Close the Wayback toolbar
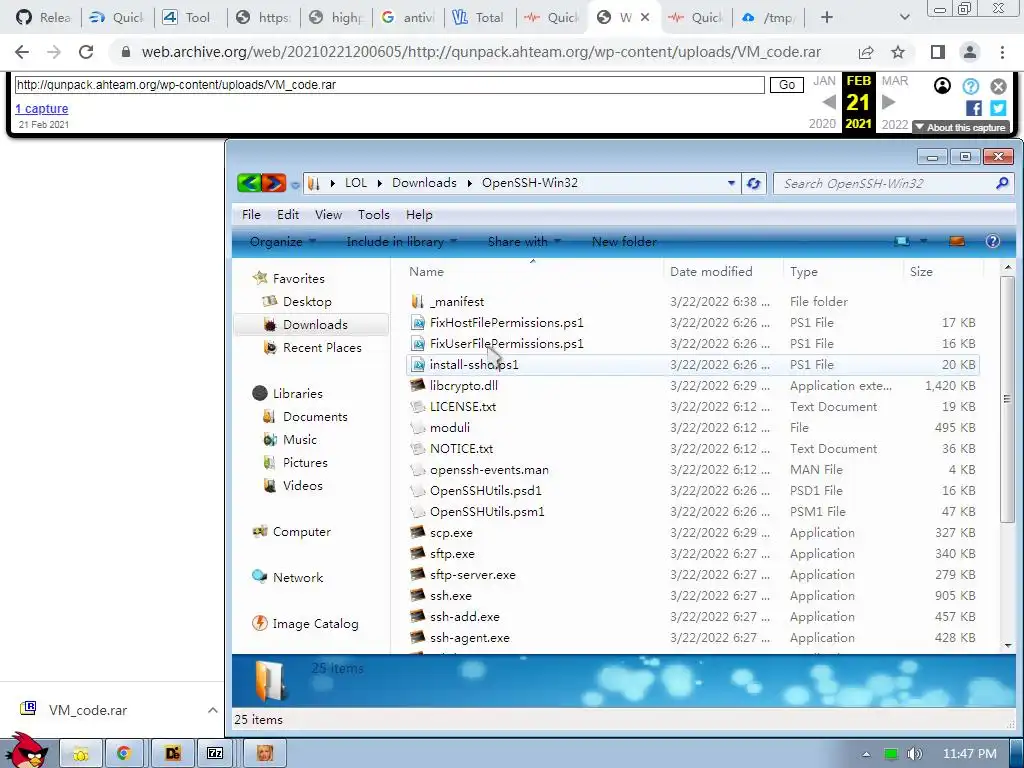1024x768 pixels. coord(999,86)
